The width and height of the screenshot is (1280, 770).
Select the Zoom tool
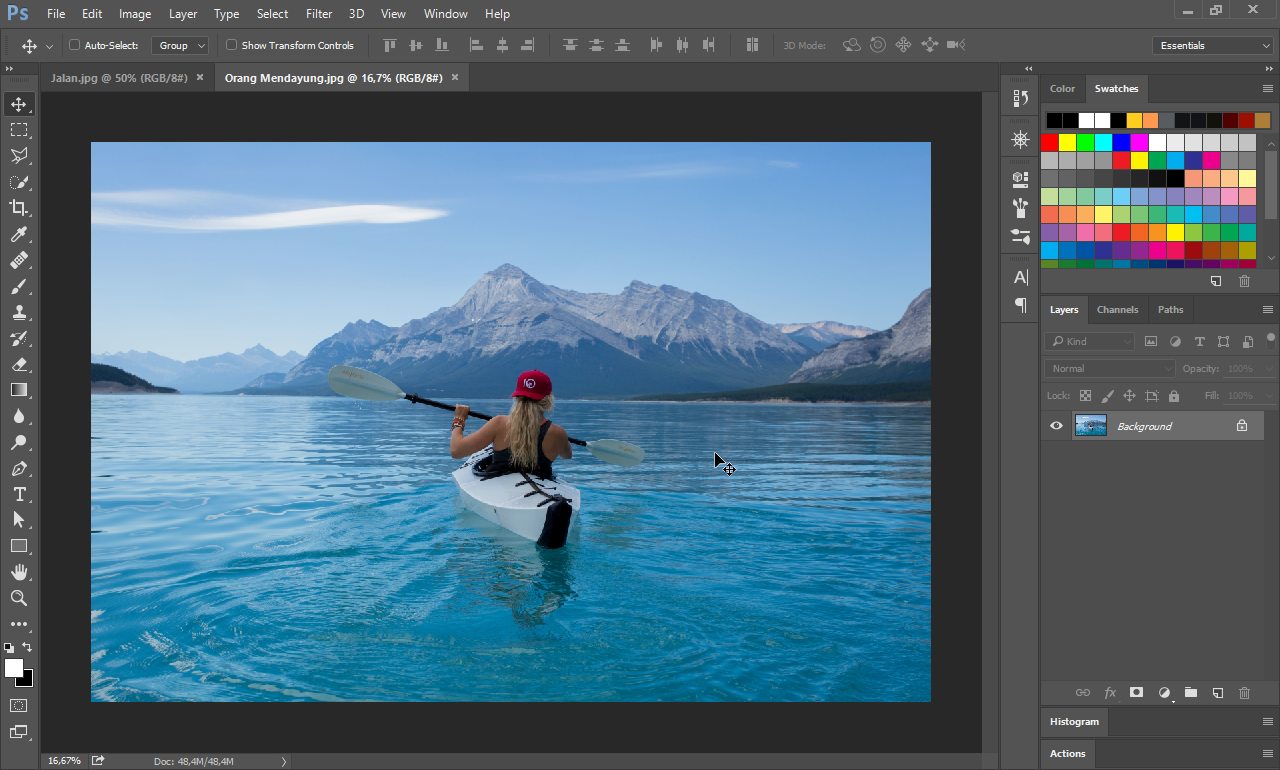(19, 598)
